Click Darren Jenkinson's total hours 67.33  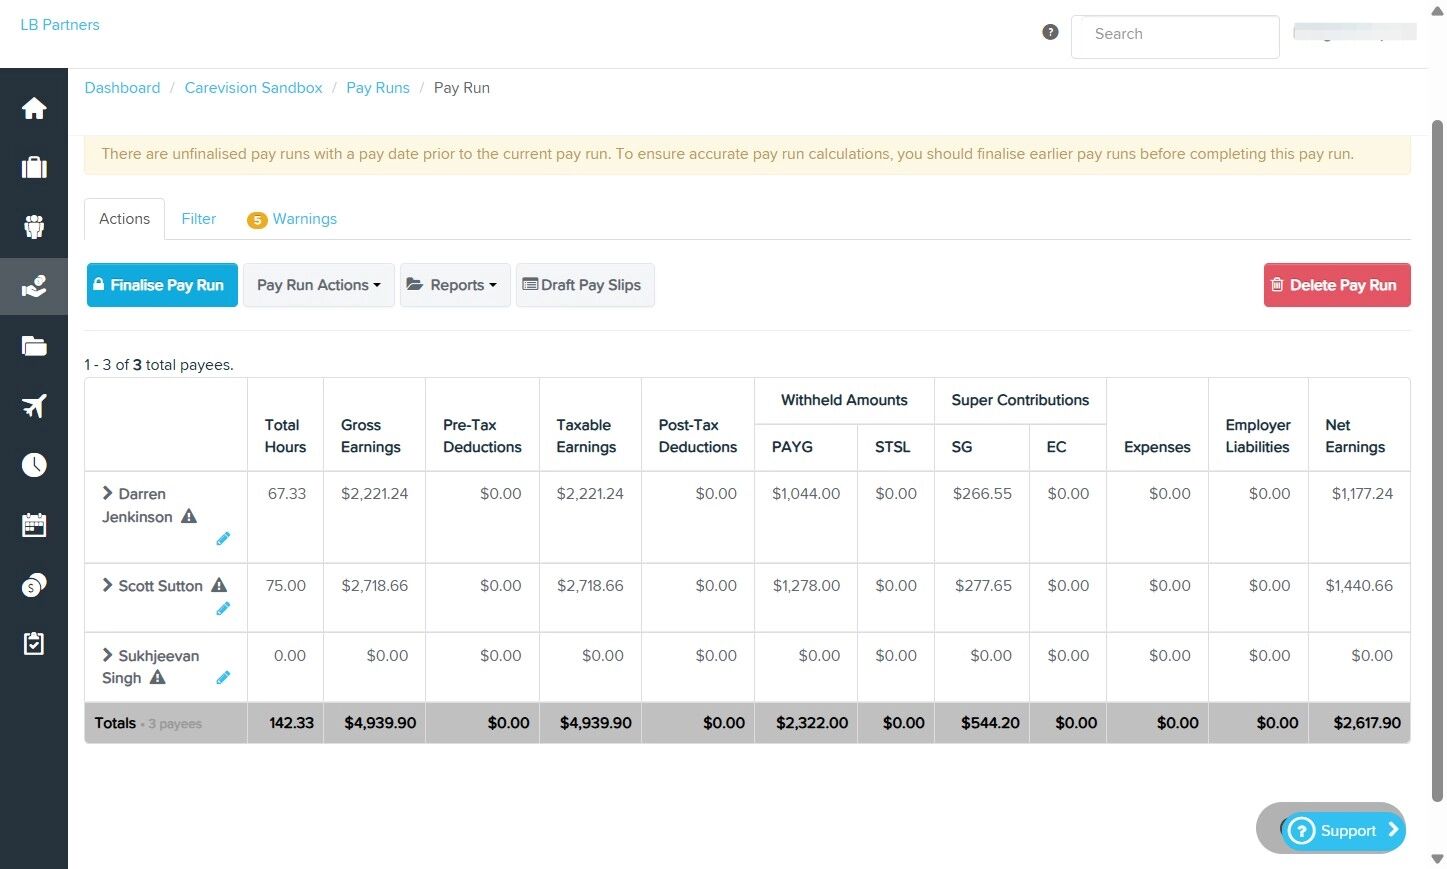(x=287, y=494)
